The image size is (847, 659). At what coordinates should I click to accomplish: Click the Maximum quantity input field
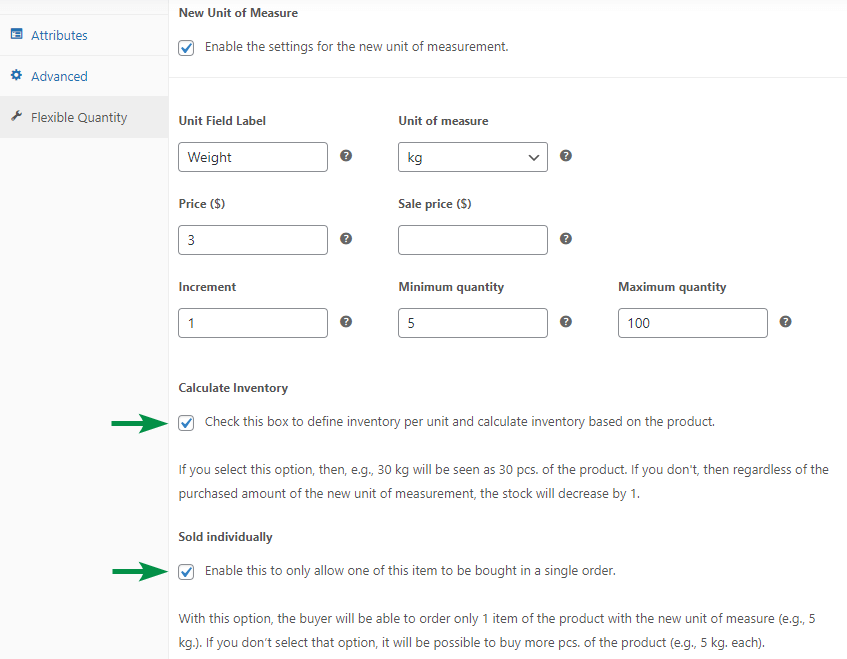tap(693, 323)
